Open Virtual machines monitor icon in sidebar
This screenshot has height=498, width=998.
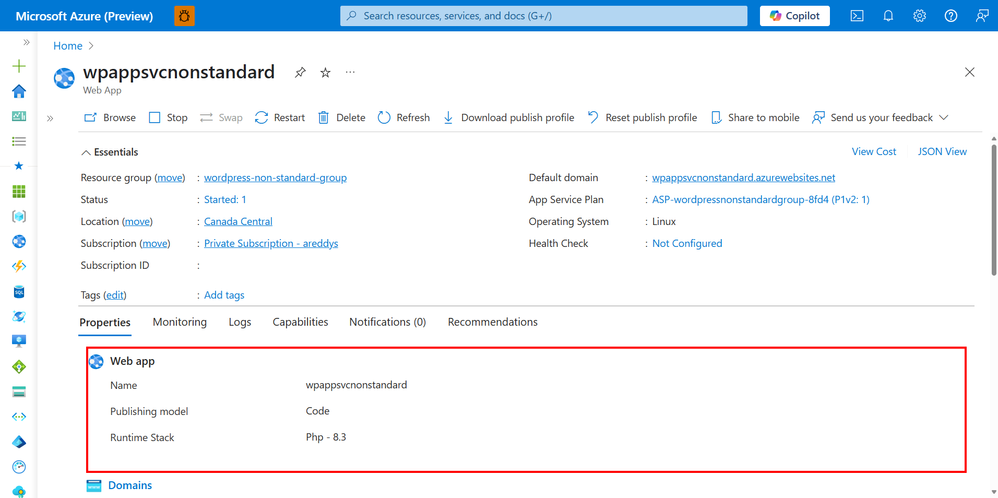pyautogui.click(x=19, y=341)
